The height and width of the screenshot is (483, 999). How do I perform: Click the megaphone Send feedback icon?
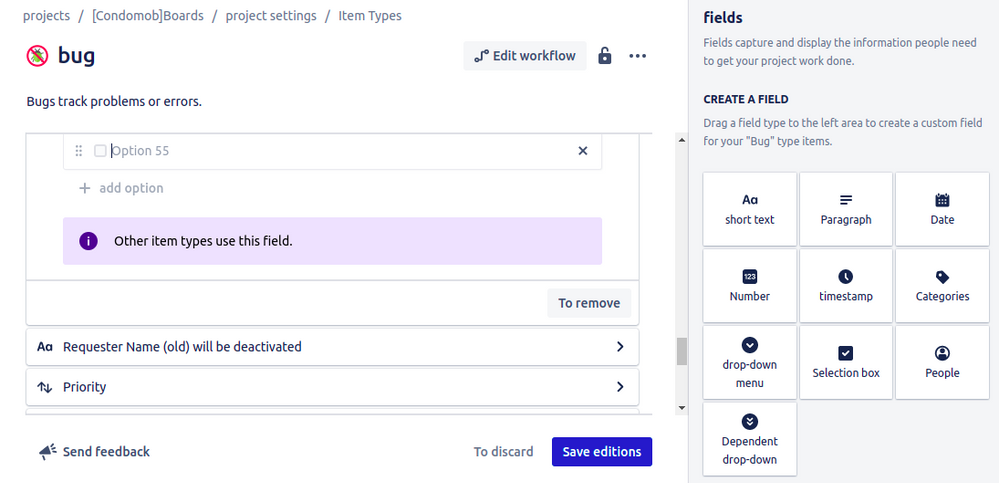(x=47, y=452)
